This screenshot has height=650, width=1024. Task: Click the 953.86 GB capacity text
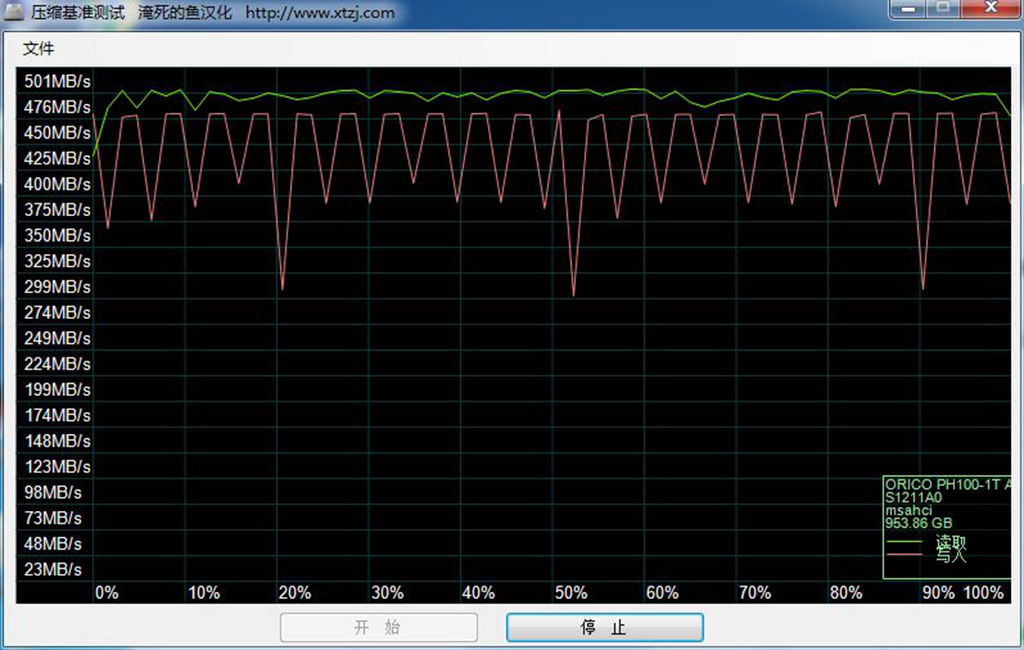919,523
